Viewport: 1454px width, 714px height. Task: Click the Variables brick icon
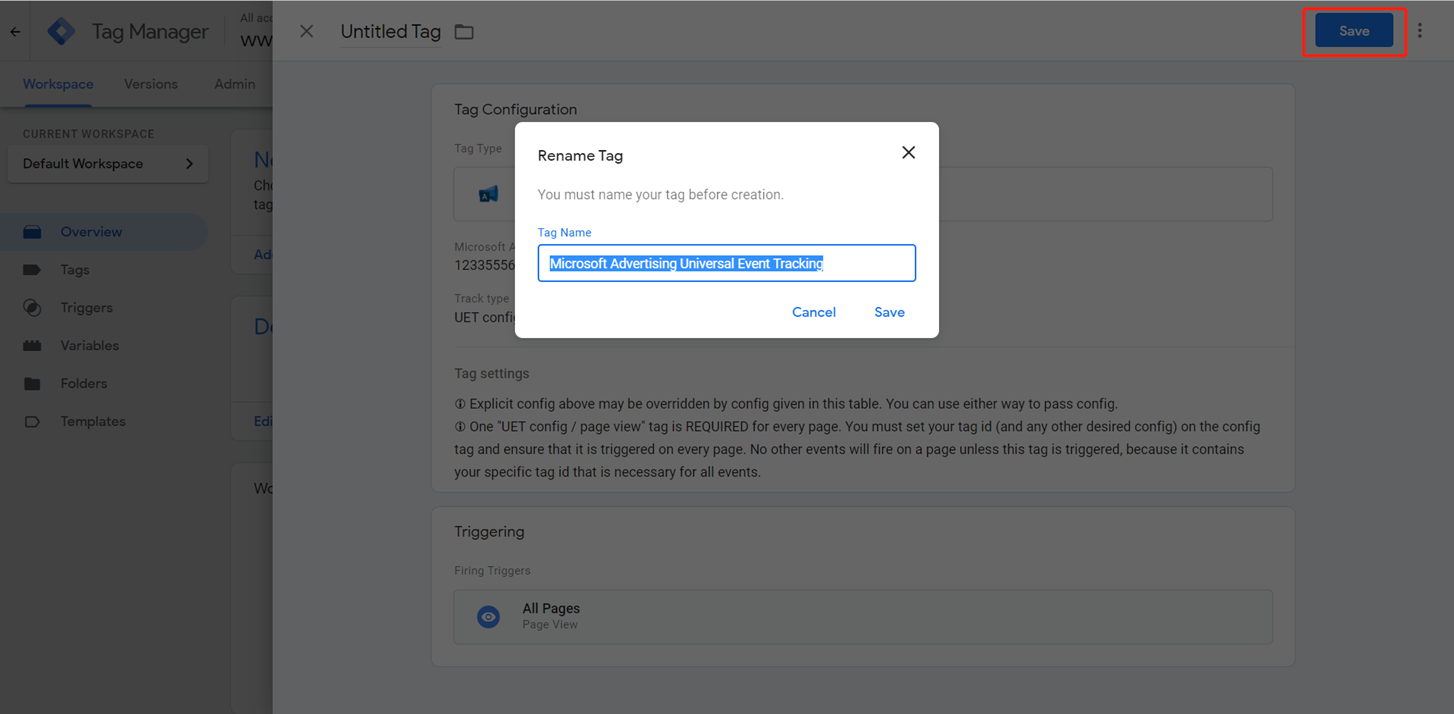click(32, 346)
